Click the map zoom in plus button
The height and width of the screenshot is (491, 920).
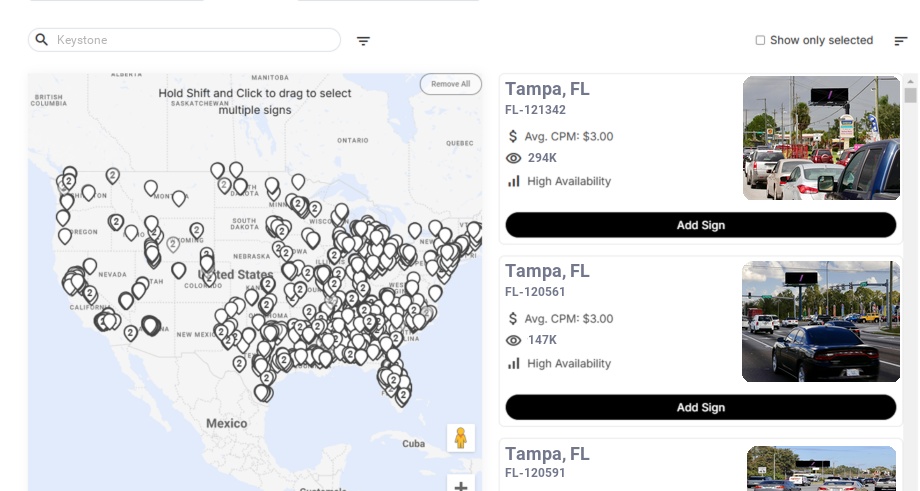(x=461, y=486)
